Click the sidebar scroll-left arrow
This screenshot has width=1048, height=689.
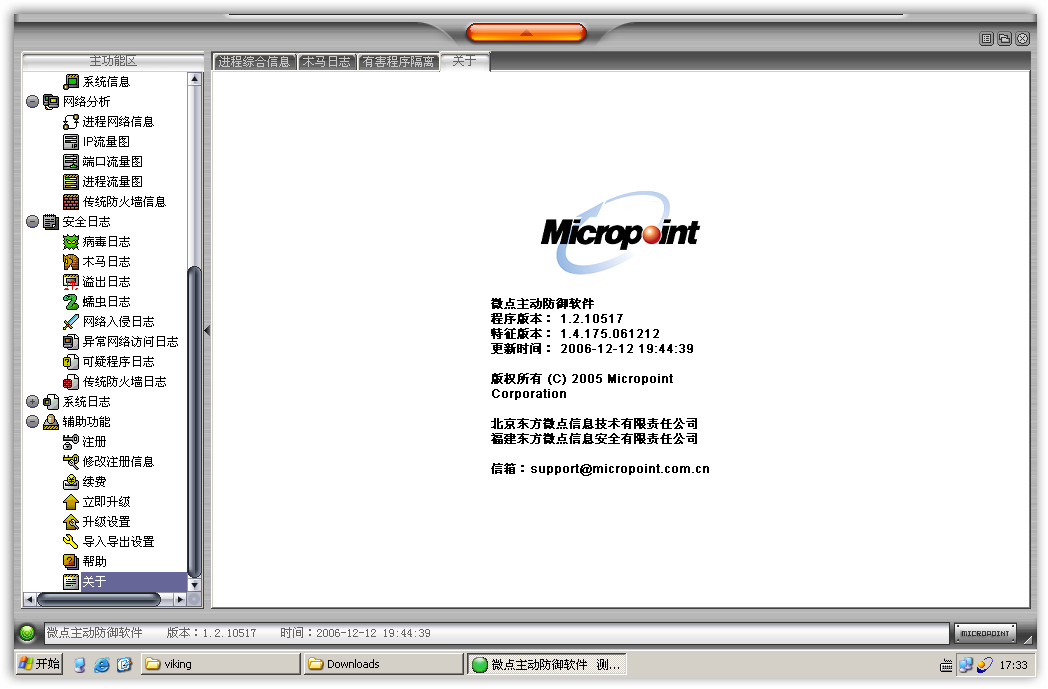pyautogui.click(x=29, y=599)
